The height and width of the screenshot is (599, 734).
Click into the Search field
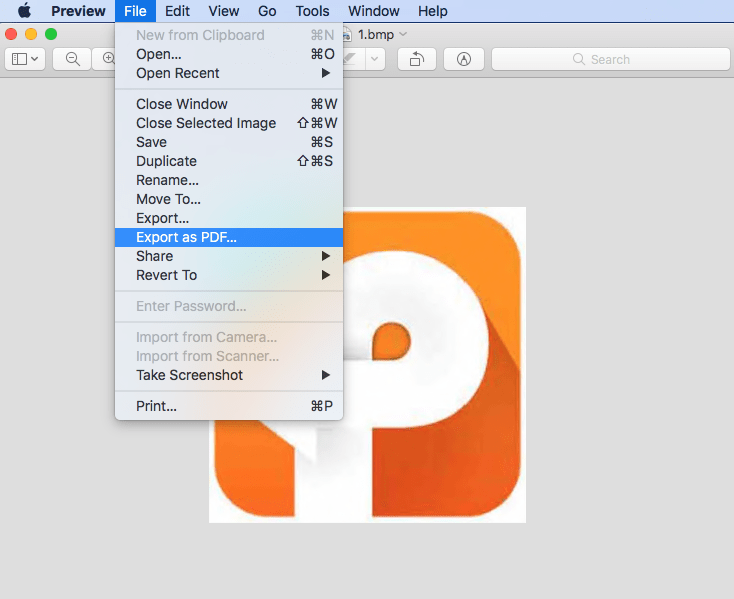tap(610, 59)
